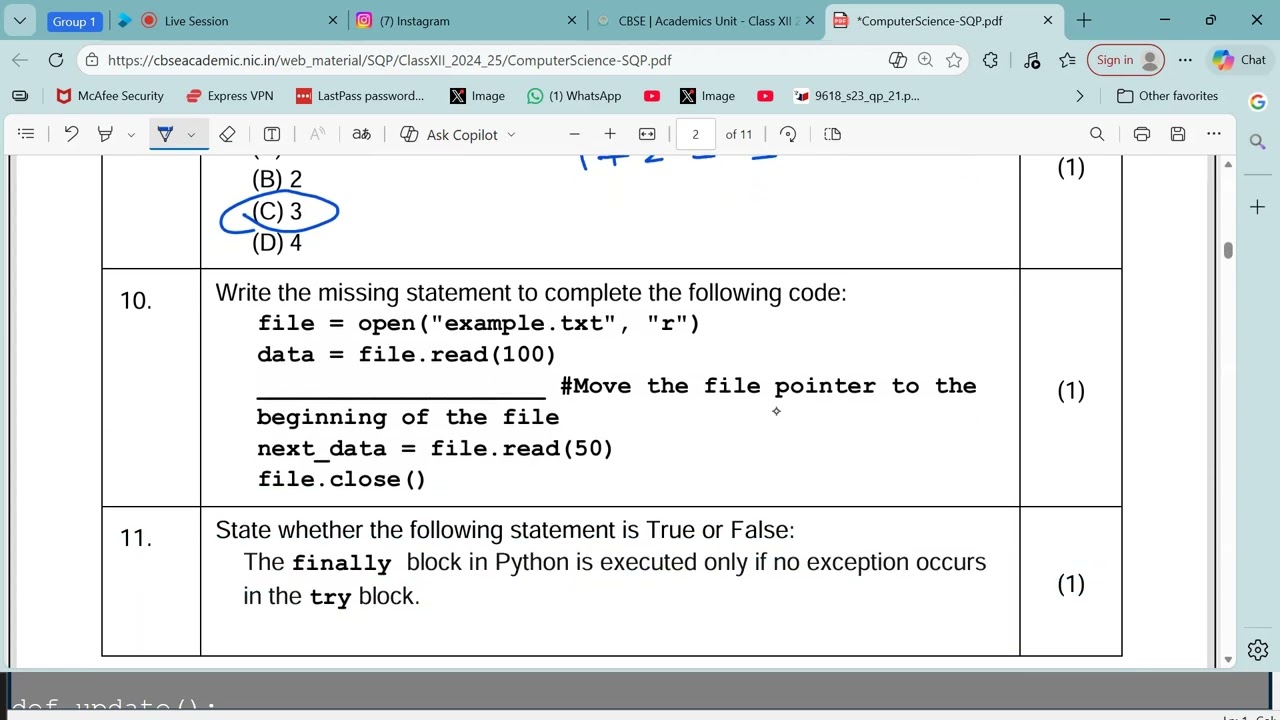Click the Group 1 tab group label

(74, 21)
